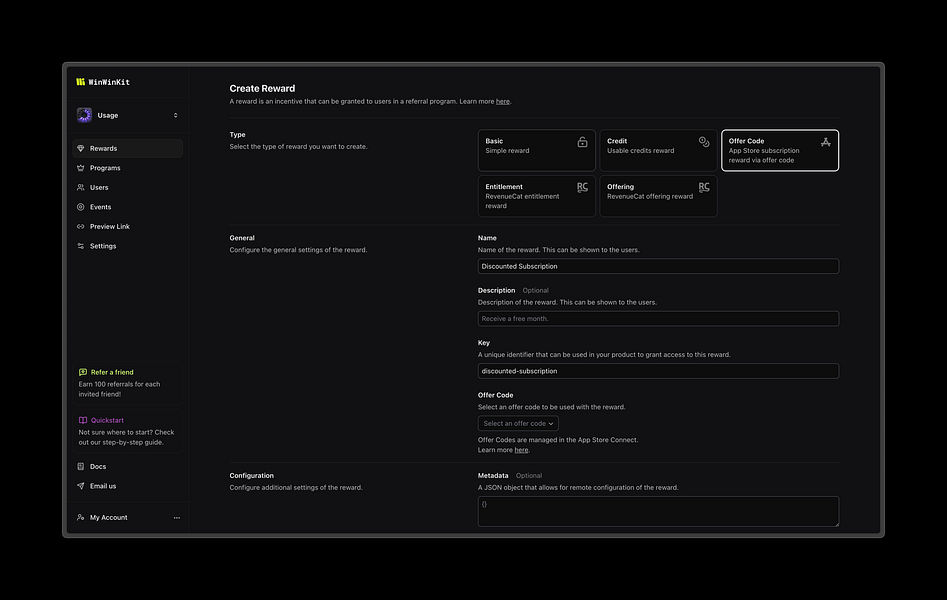Click the Email us paper plane icon
This screenshot has height=600, width=947.
click(x=81, y=486)
